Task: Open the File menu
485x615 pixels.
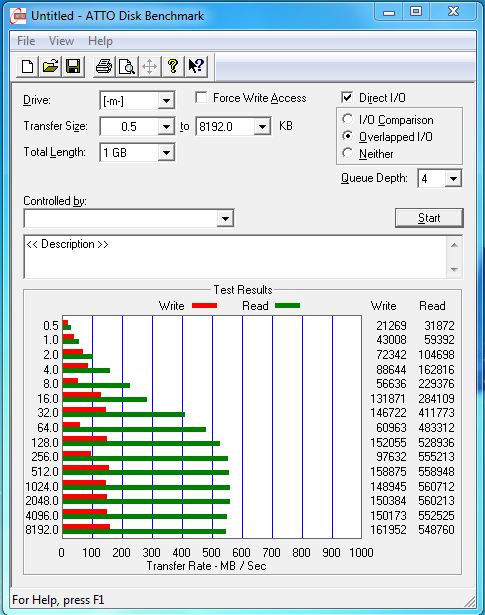Action: 26,41
